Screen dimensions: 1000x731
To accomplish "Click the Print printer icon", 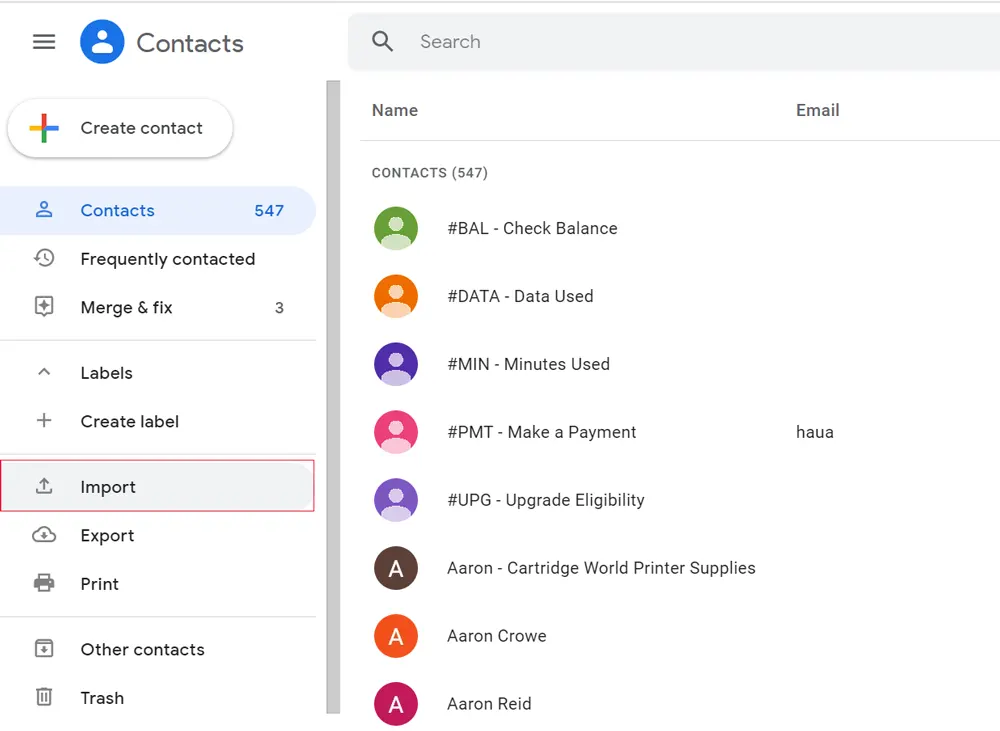I will (44, 584).
